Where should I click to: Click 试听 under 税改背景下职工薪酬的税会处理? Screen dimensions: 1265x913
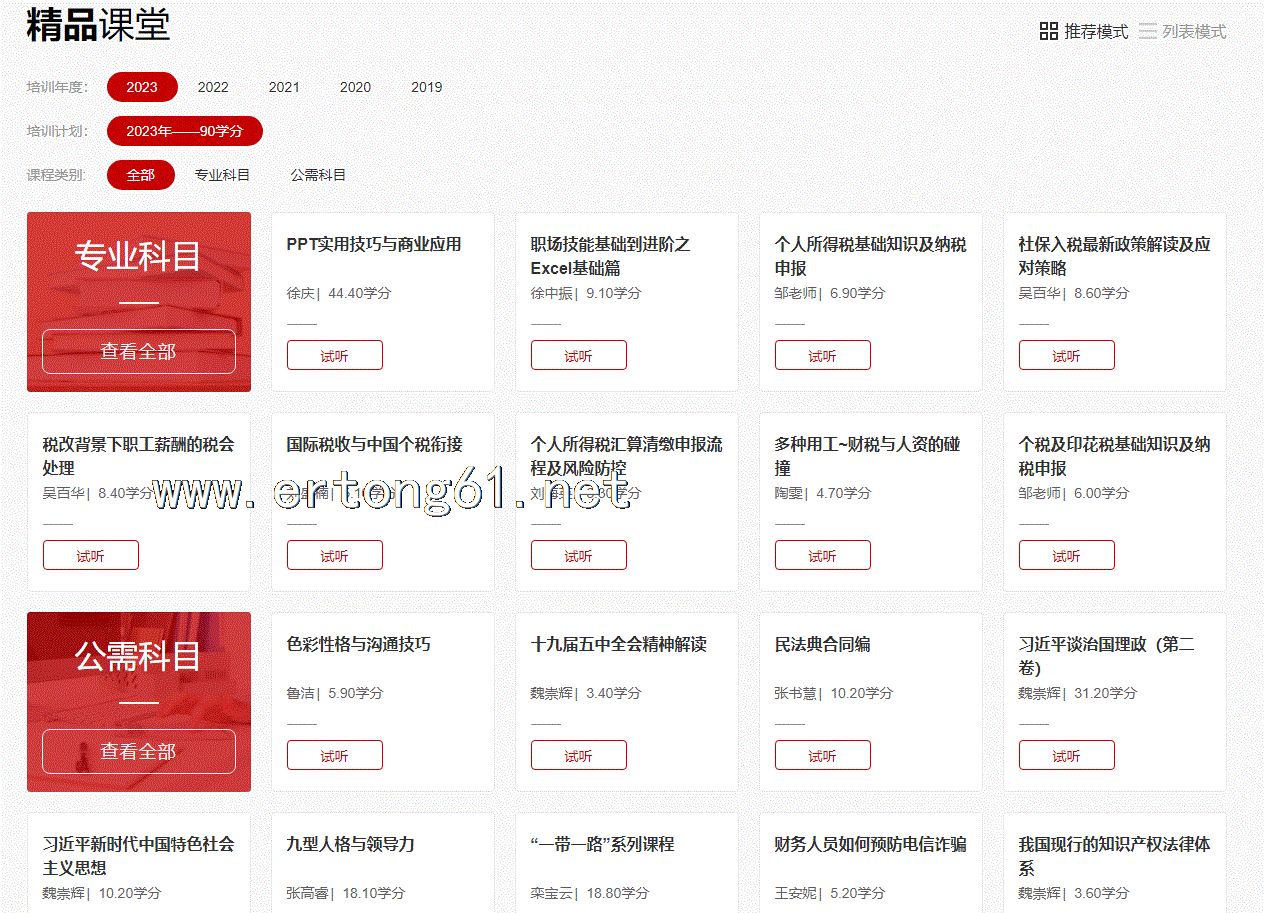(90, 556)
